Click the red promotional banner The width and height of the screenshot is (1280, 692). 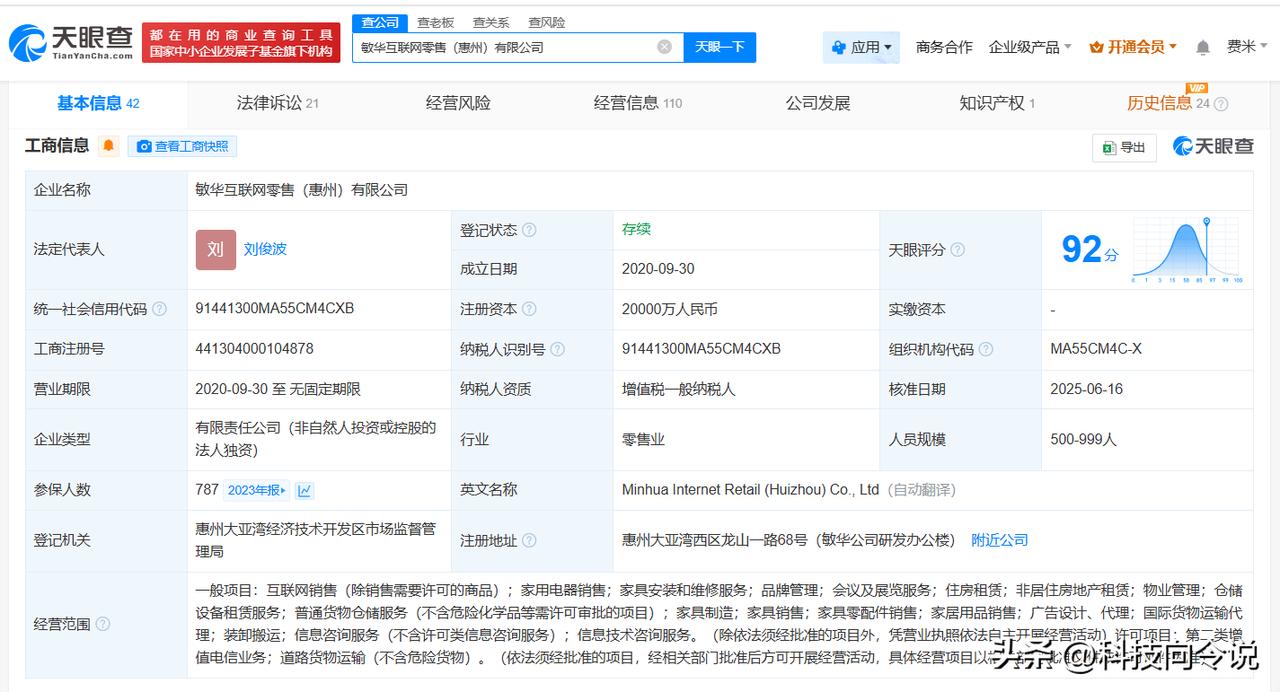tap(240, 42)
